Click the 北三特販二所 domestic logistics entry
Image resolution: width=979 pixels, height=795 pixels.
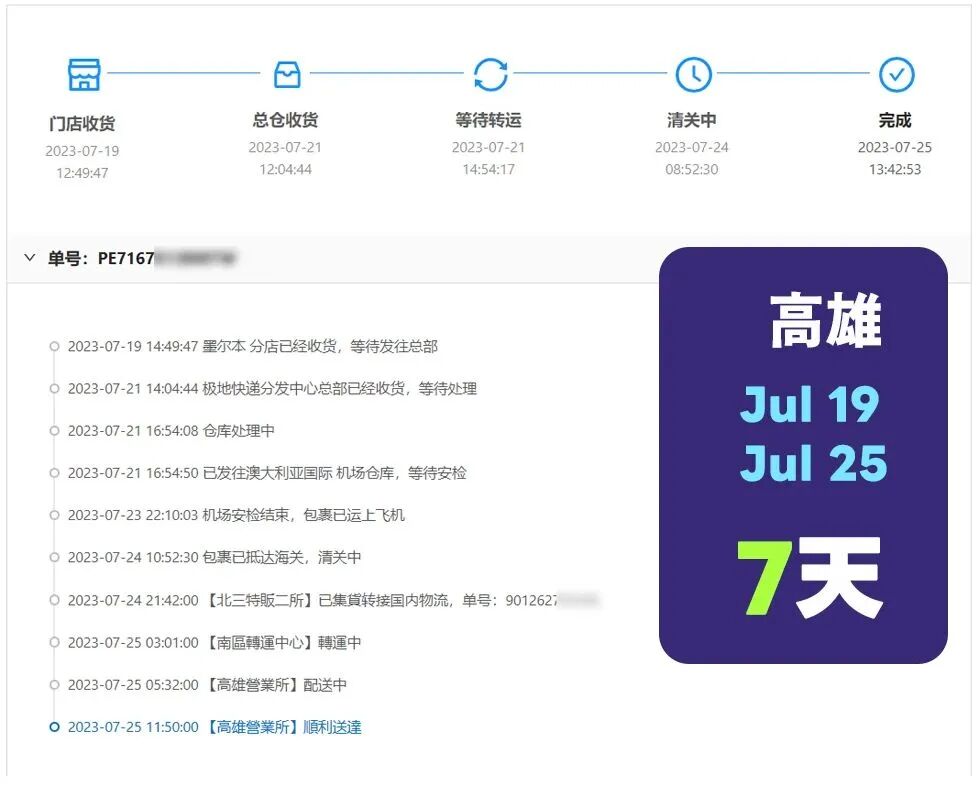click(333, 600)
